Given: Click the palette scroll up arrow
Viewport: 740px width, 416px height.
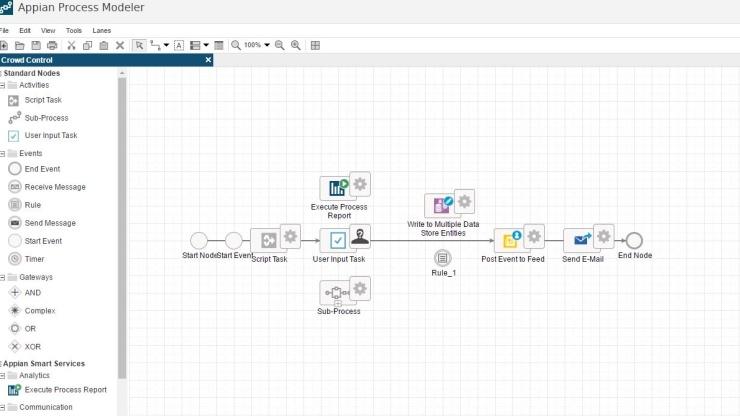Looking at the screenshot, I should (x=122, y=73).
